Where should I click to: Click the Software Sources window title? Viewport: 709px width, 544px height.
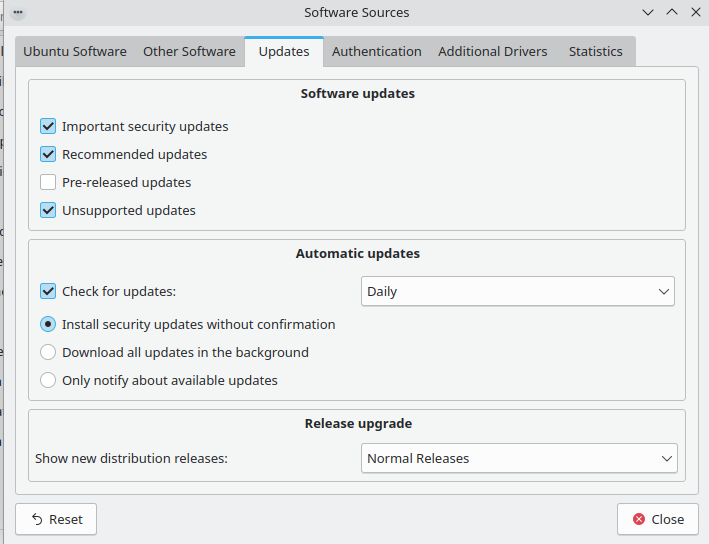pos(356,12)
